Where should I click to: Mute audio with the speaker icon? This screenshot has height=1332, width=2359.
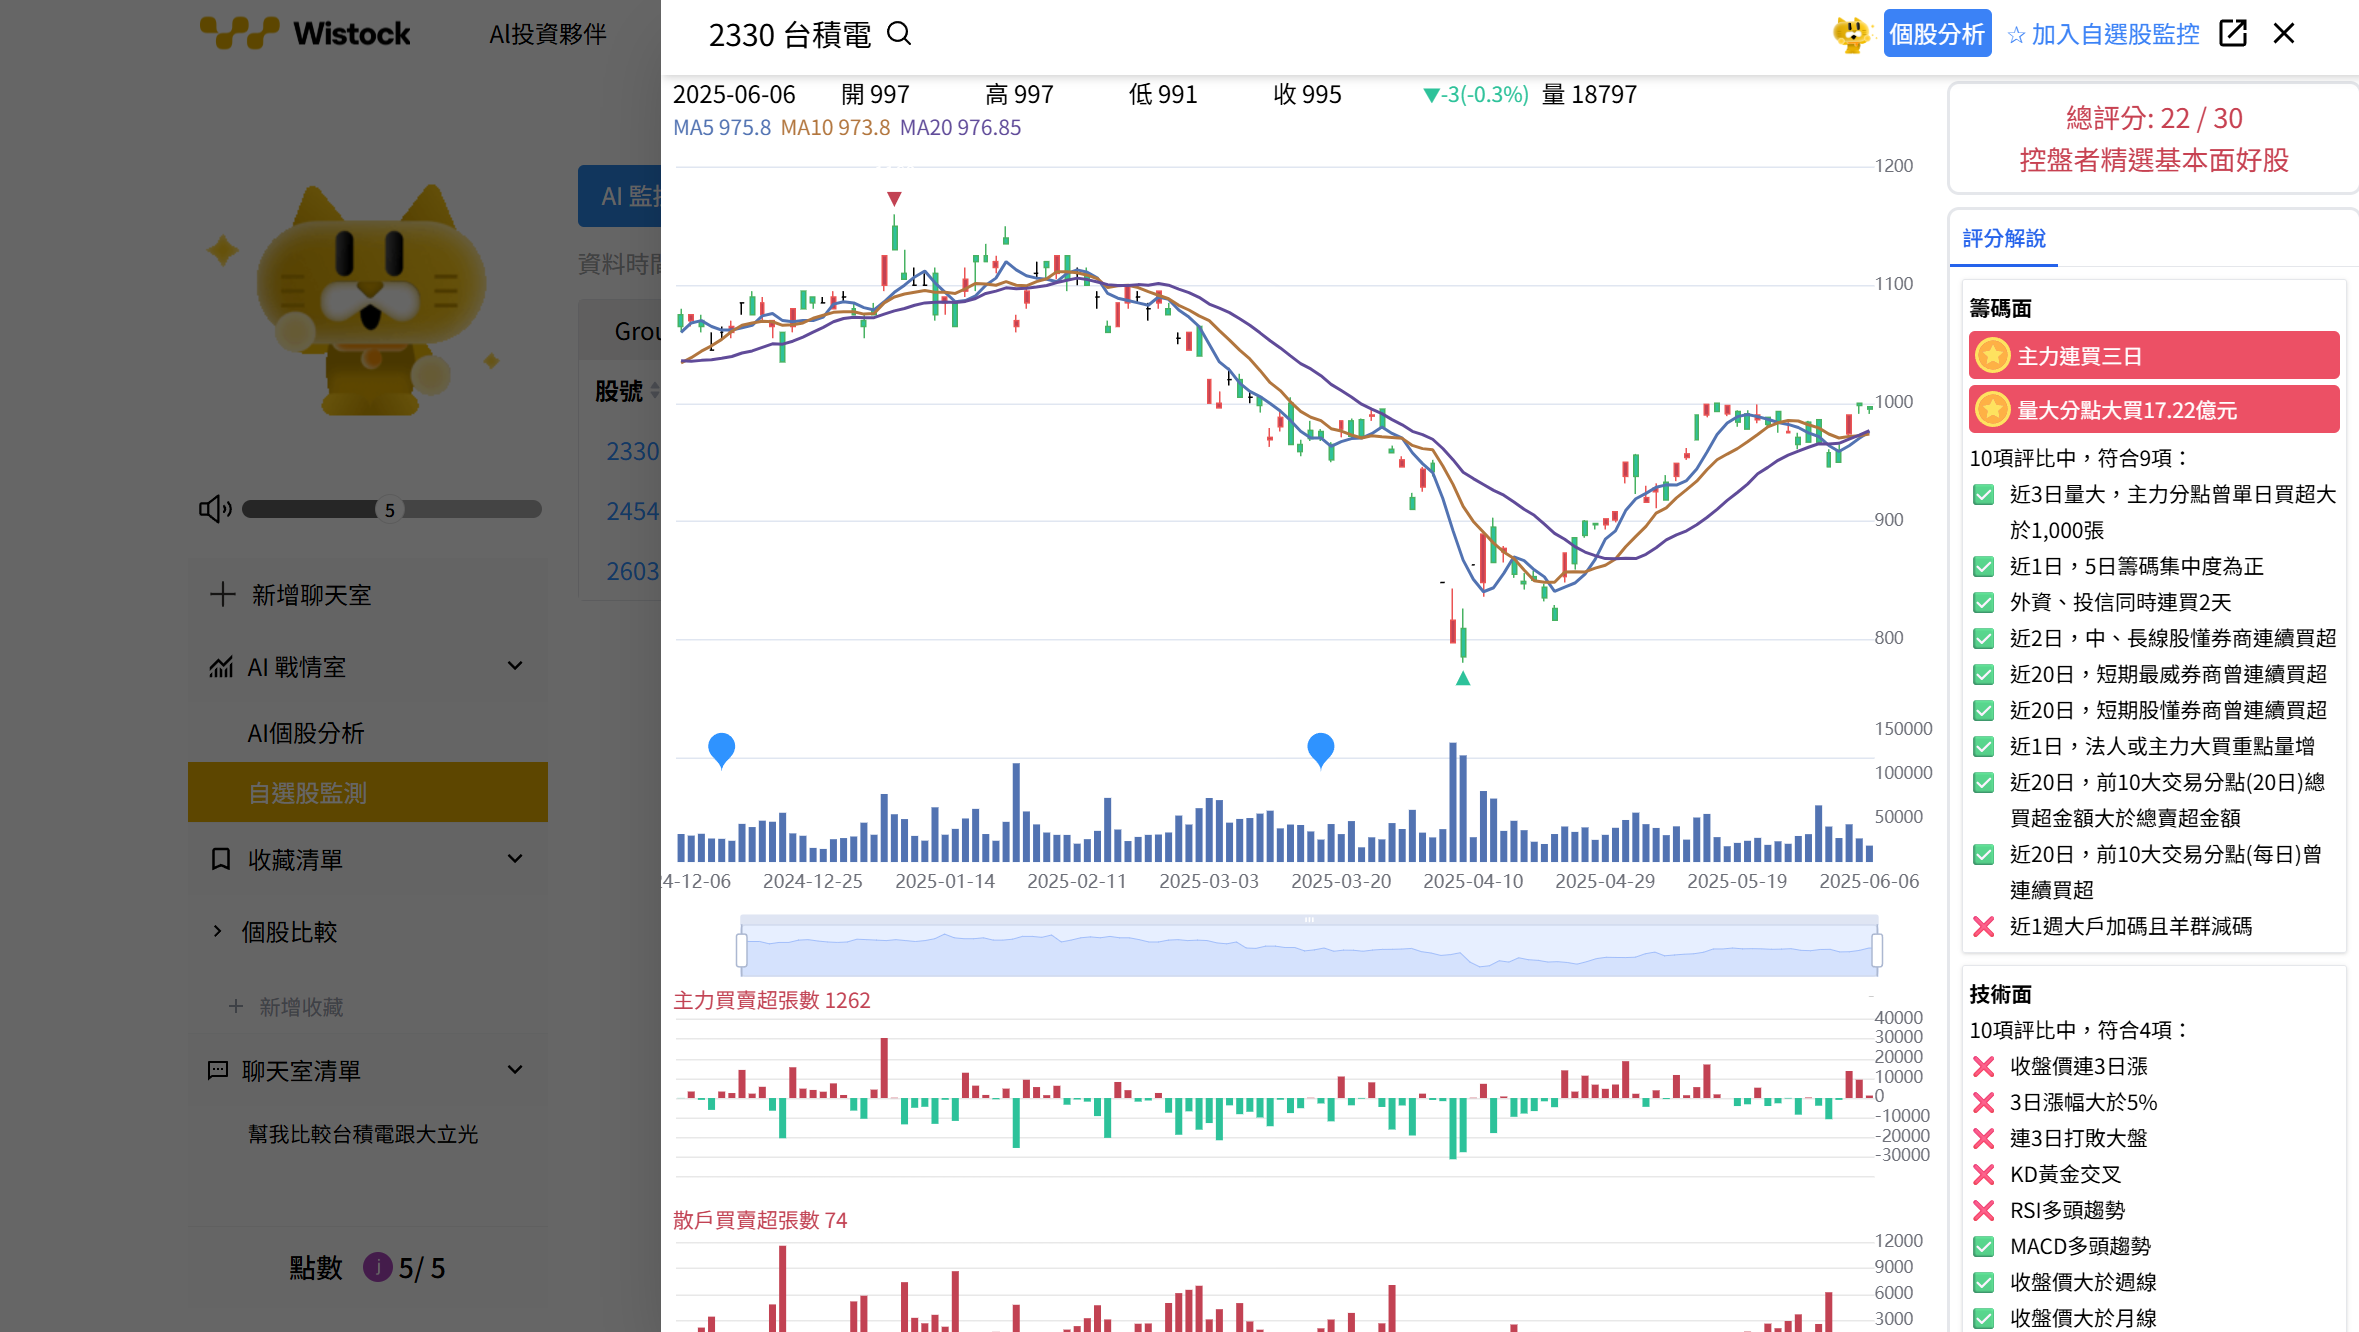[x=214, y=508]
